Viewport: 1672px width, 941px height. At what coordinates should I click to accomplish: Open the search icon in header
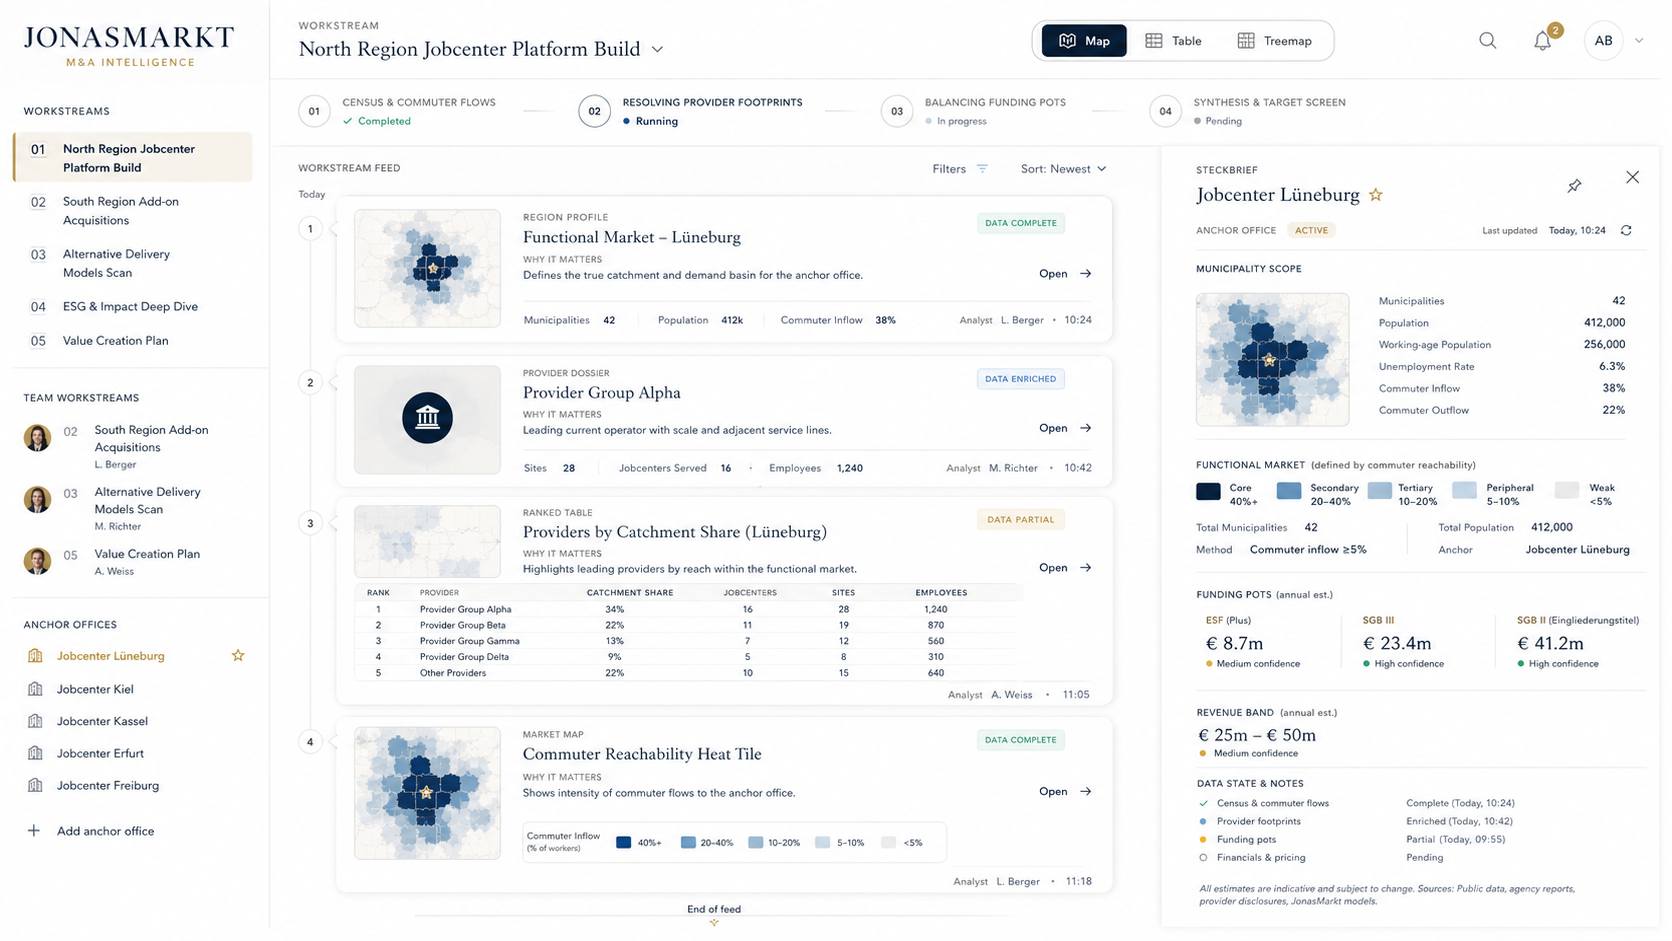tap(1487, 41)
